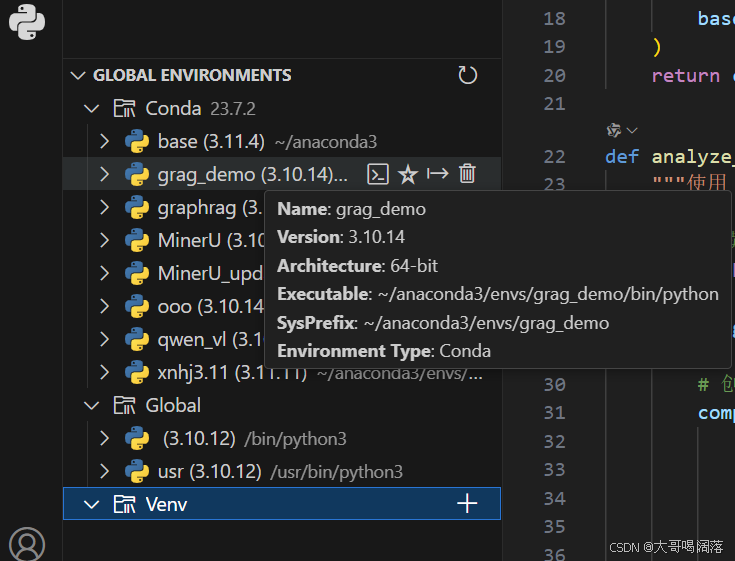Viewport: 735px width, 561px height.
Task: Delete grag_demo environment with trash icon
Action: tap(467, 174)
